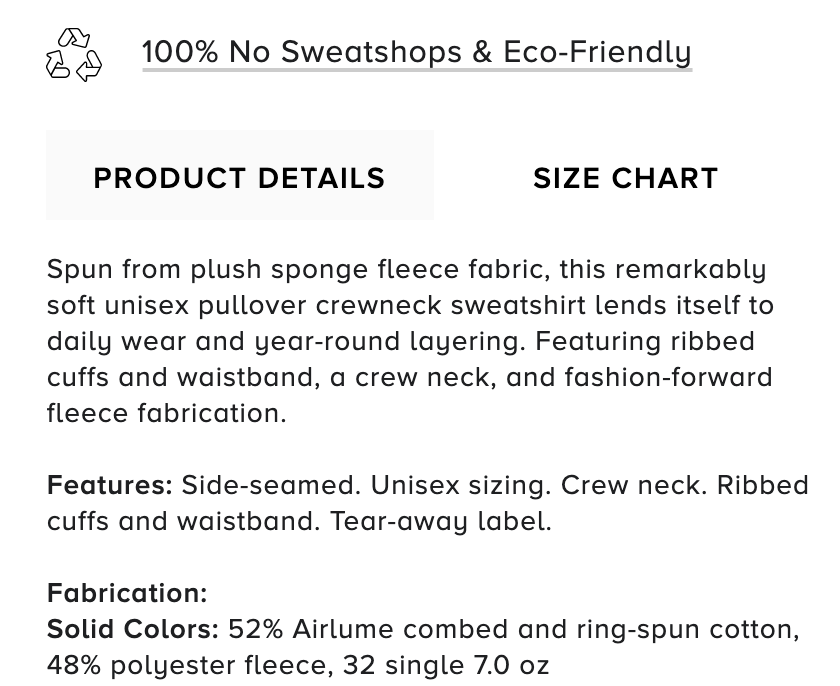Viewport: 840px width, 686px height.
Task: Click the words fleece fabrication ending the description
Action: coord(167,413)
